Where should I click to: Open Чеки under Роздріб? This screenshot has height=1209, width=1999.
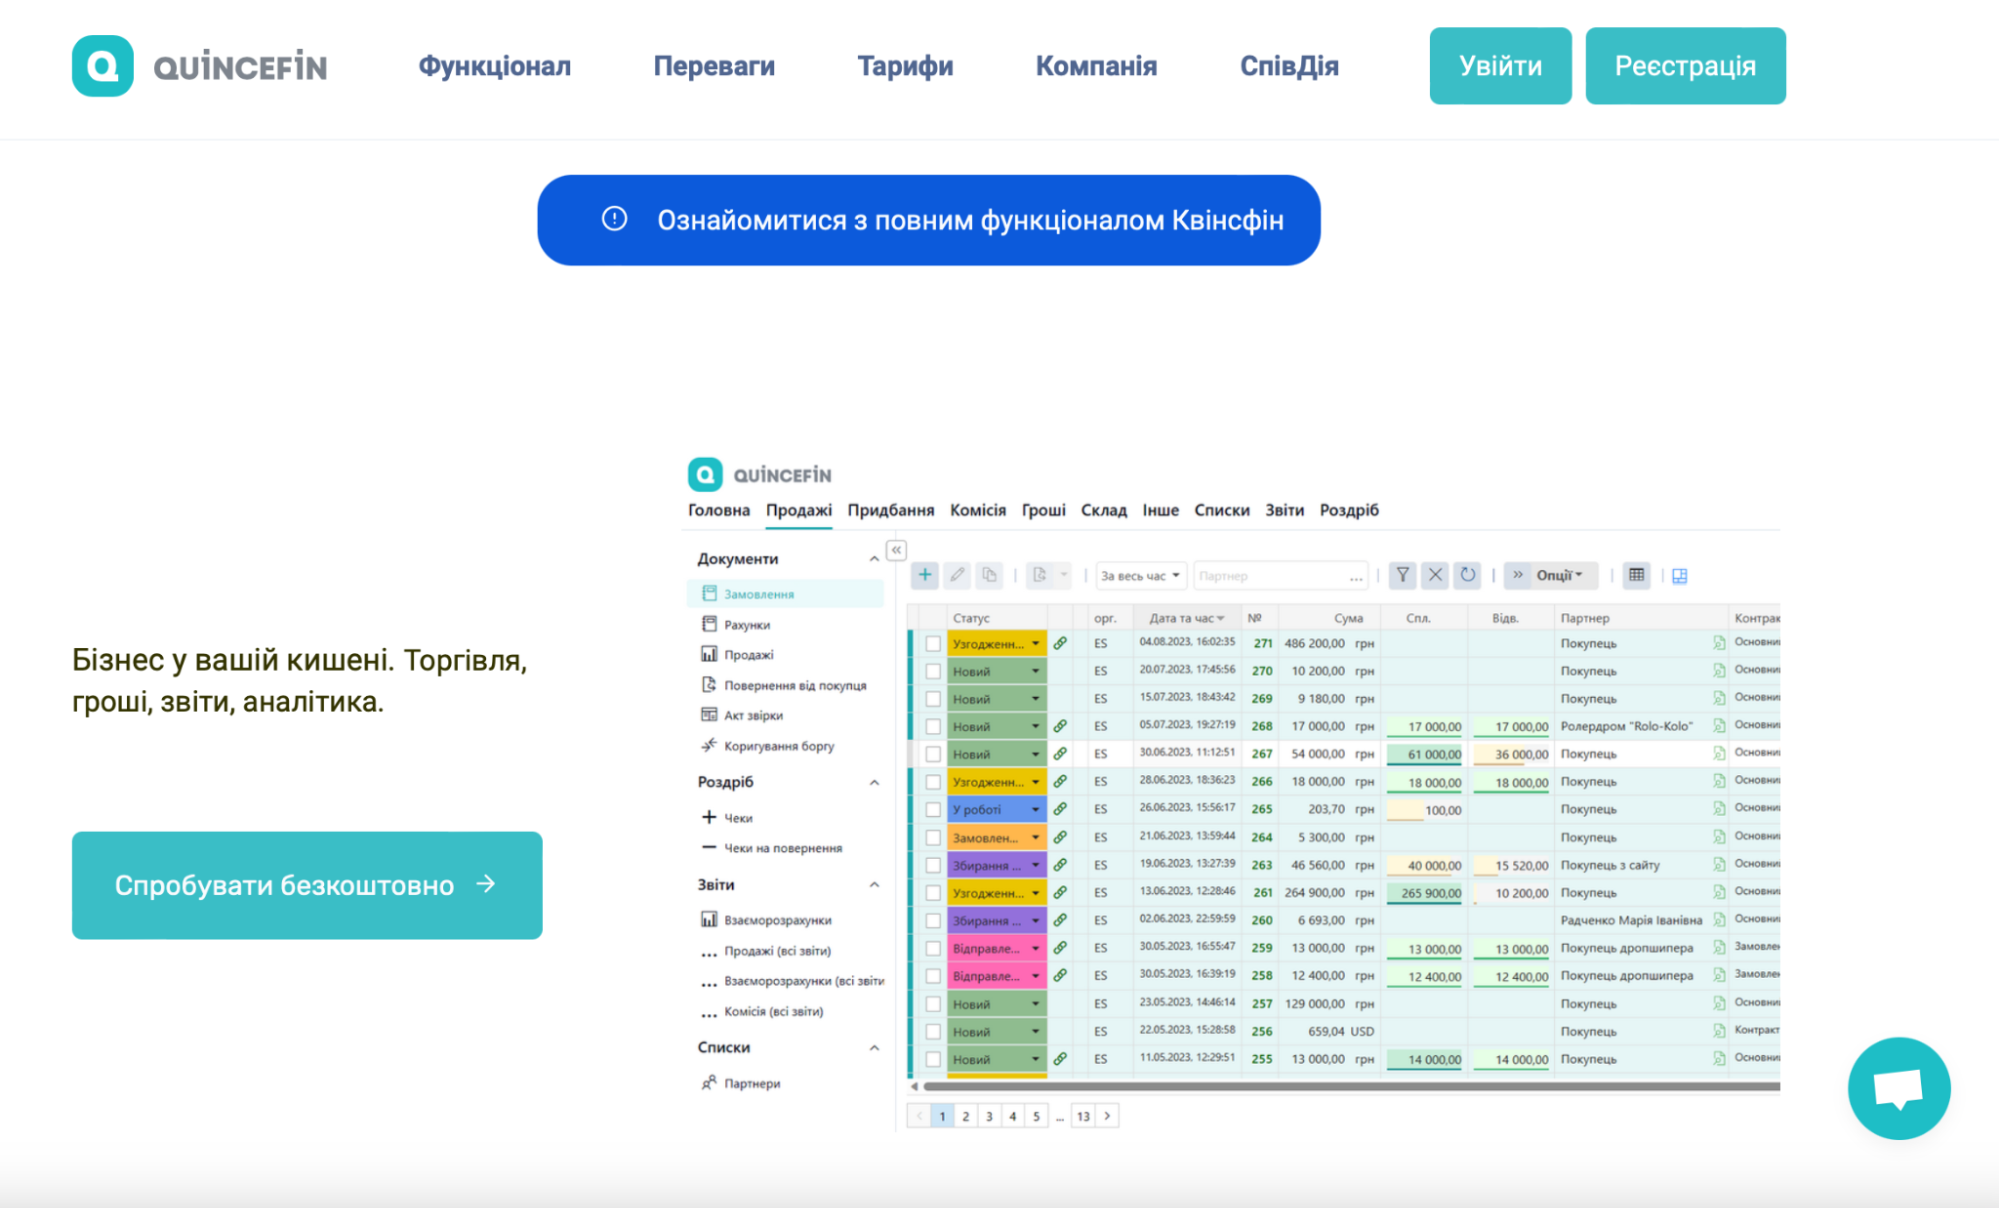727,818
